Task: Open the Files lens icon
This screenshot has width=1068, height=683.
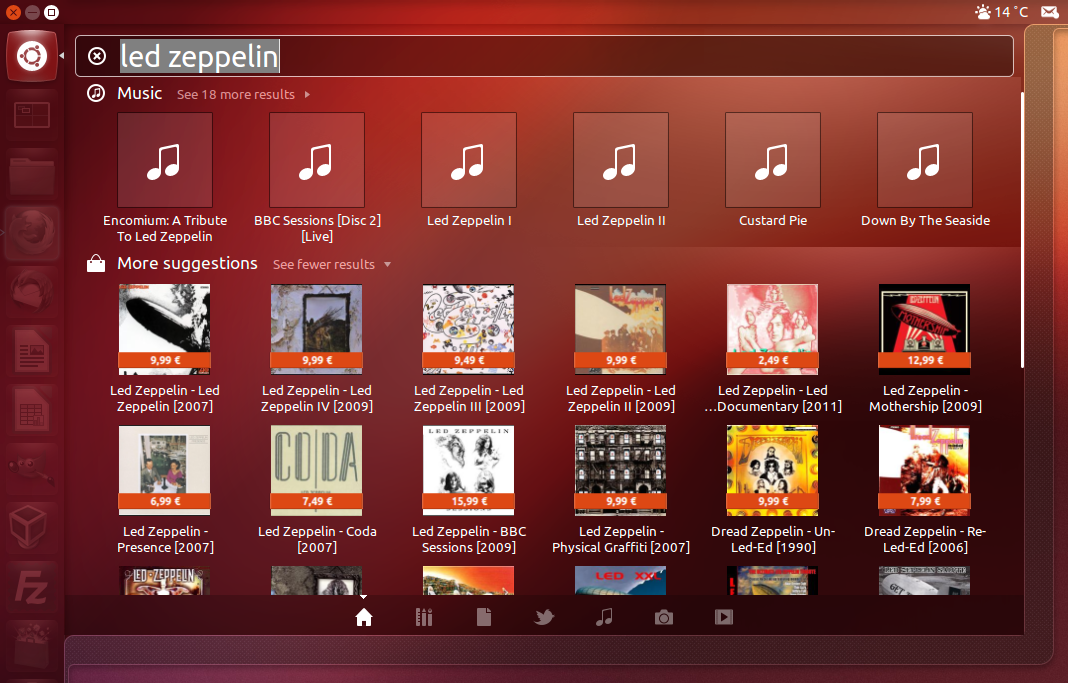Action: 484,618
